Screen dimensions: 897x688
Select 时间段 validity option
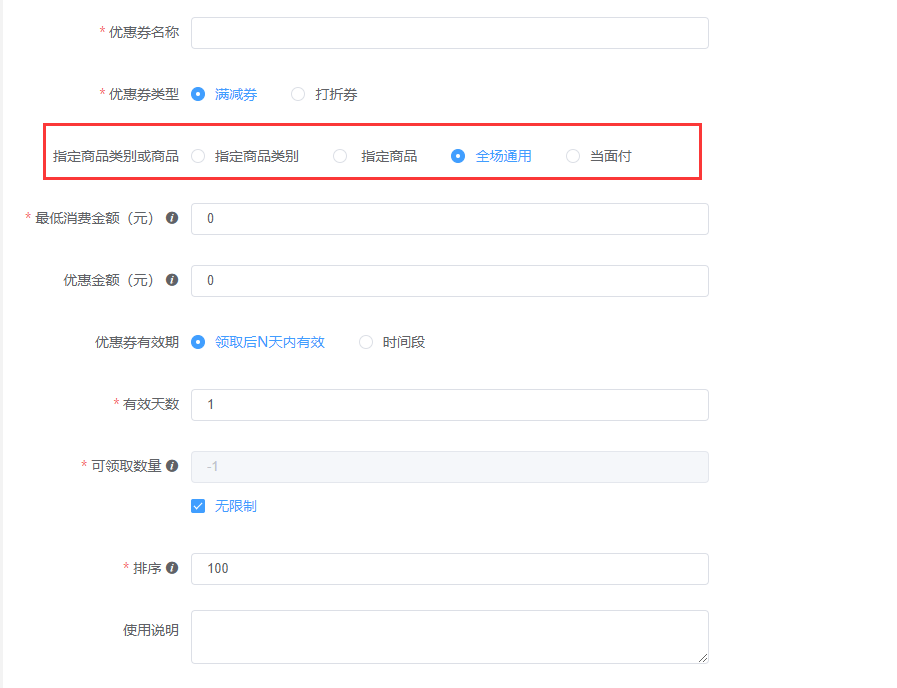[x=366, y=342]
